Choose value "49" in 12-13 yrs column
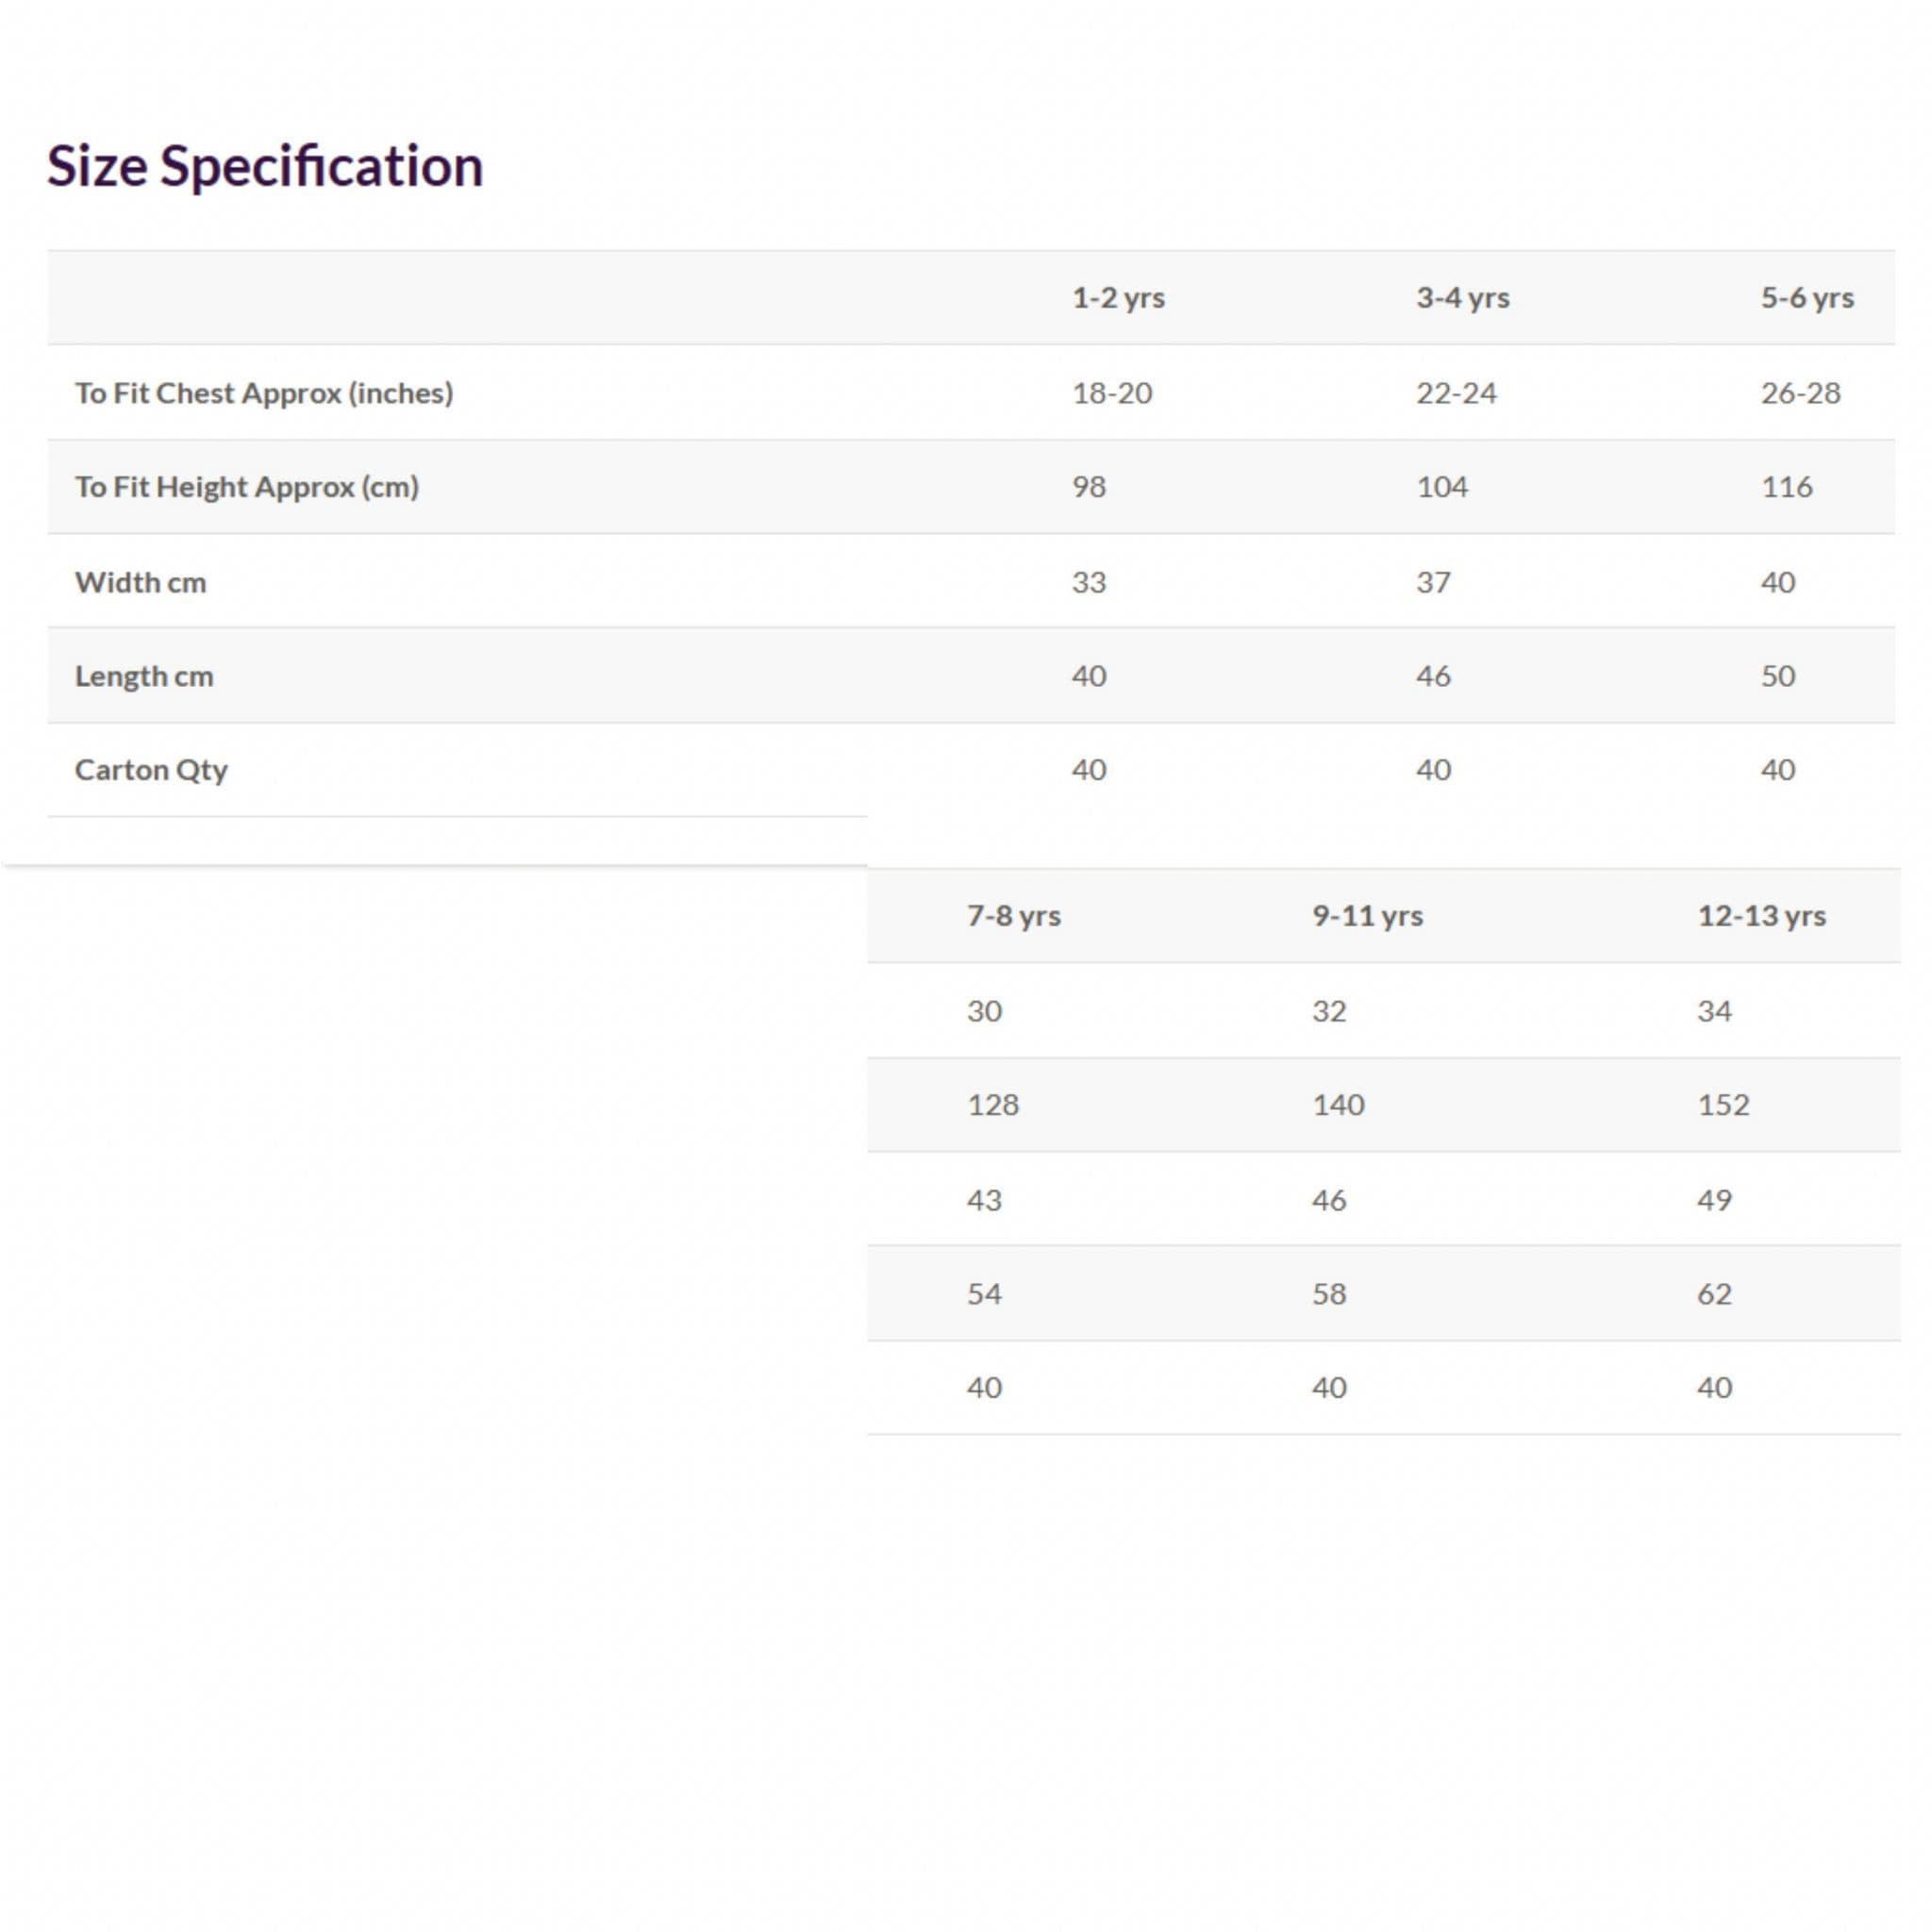Screen dimensions: 1932x1932 [1714, 1200]
